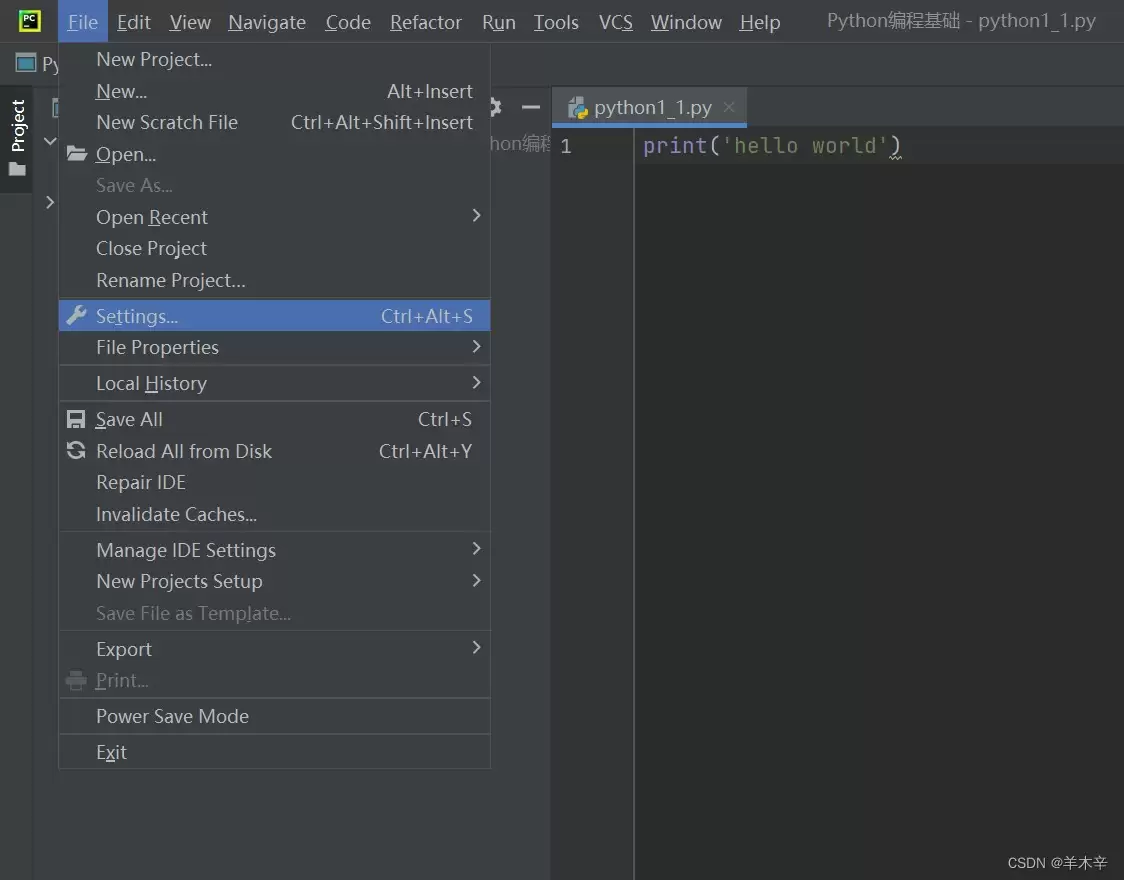Open the Run menu
Viewport: 1124px width, 880px height.
click(x=499, y=22)
